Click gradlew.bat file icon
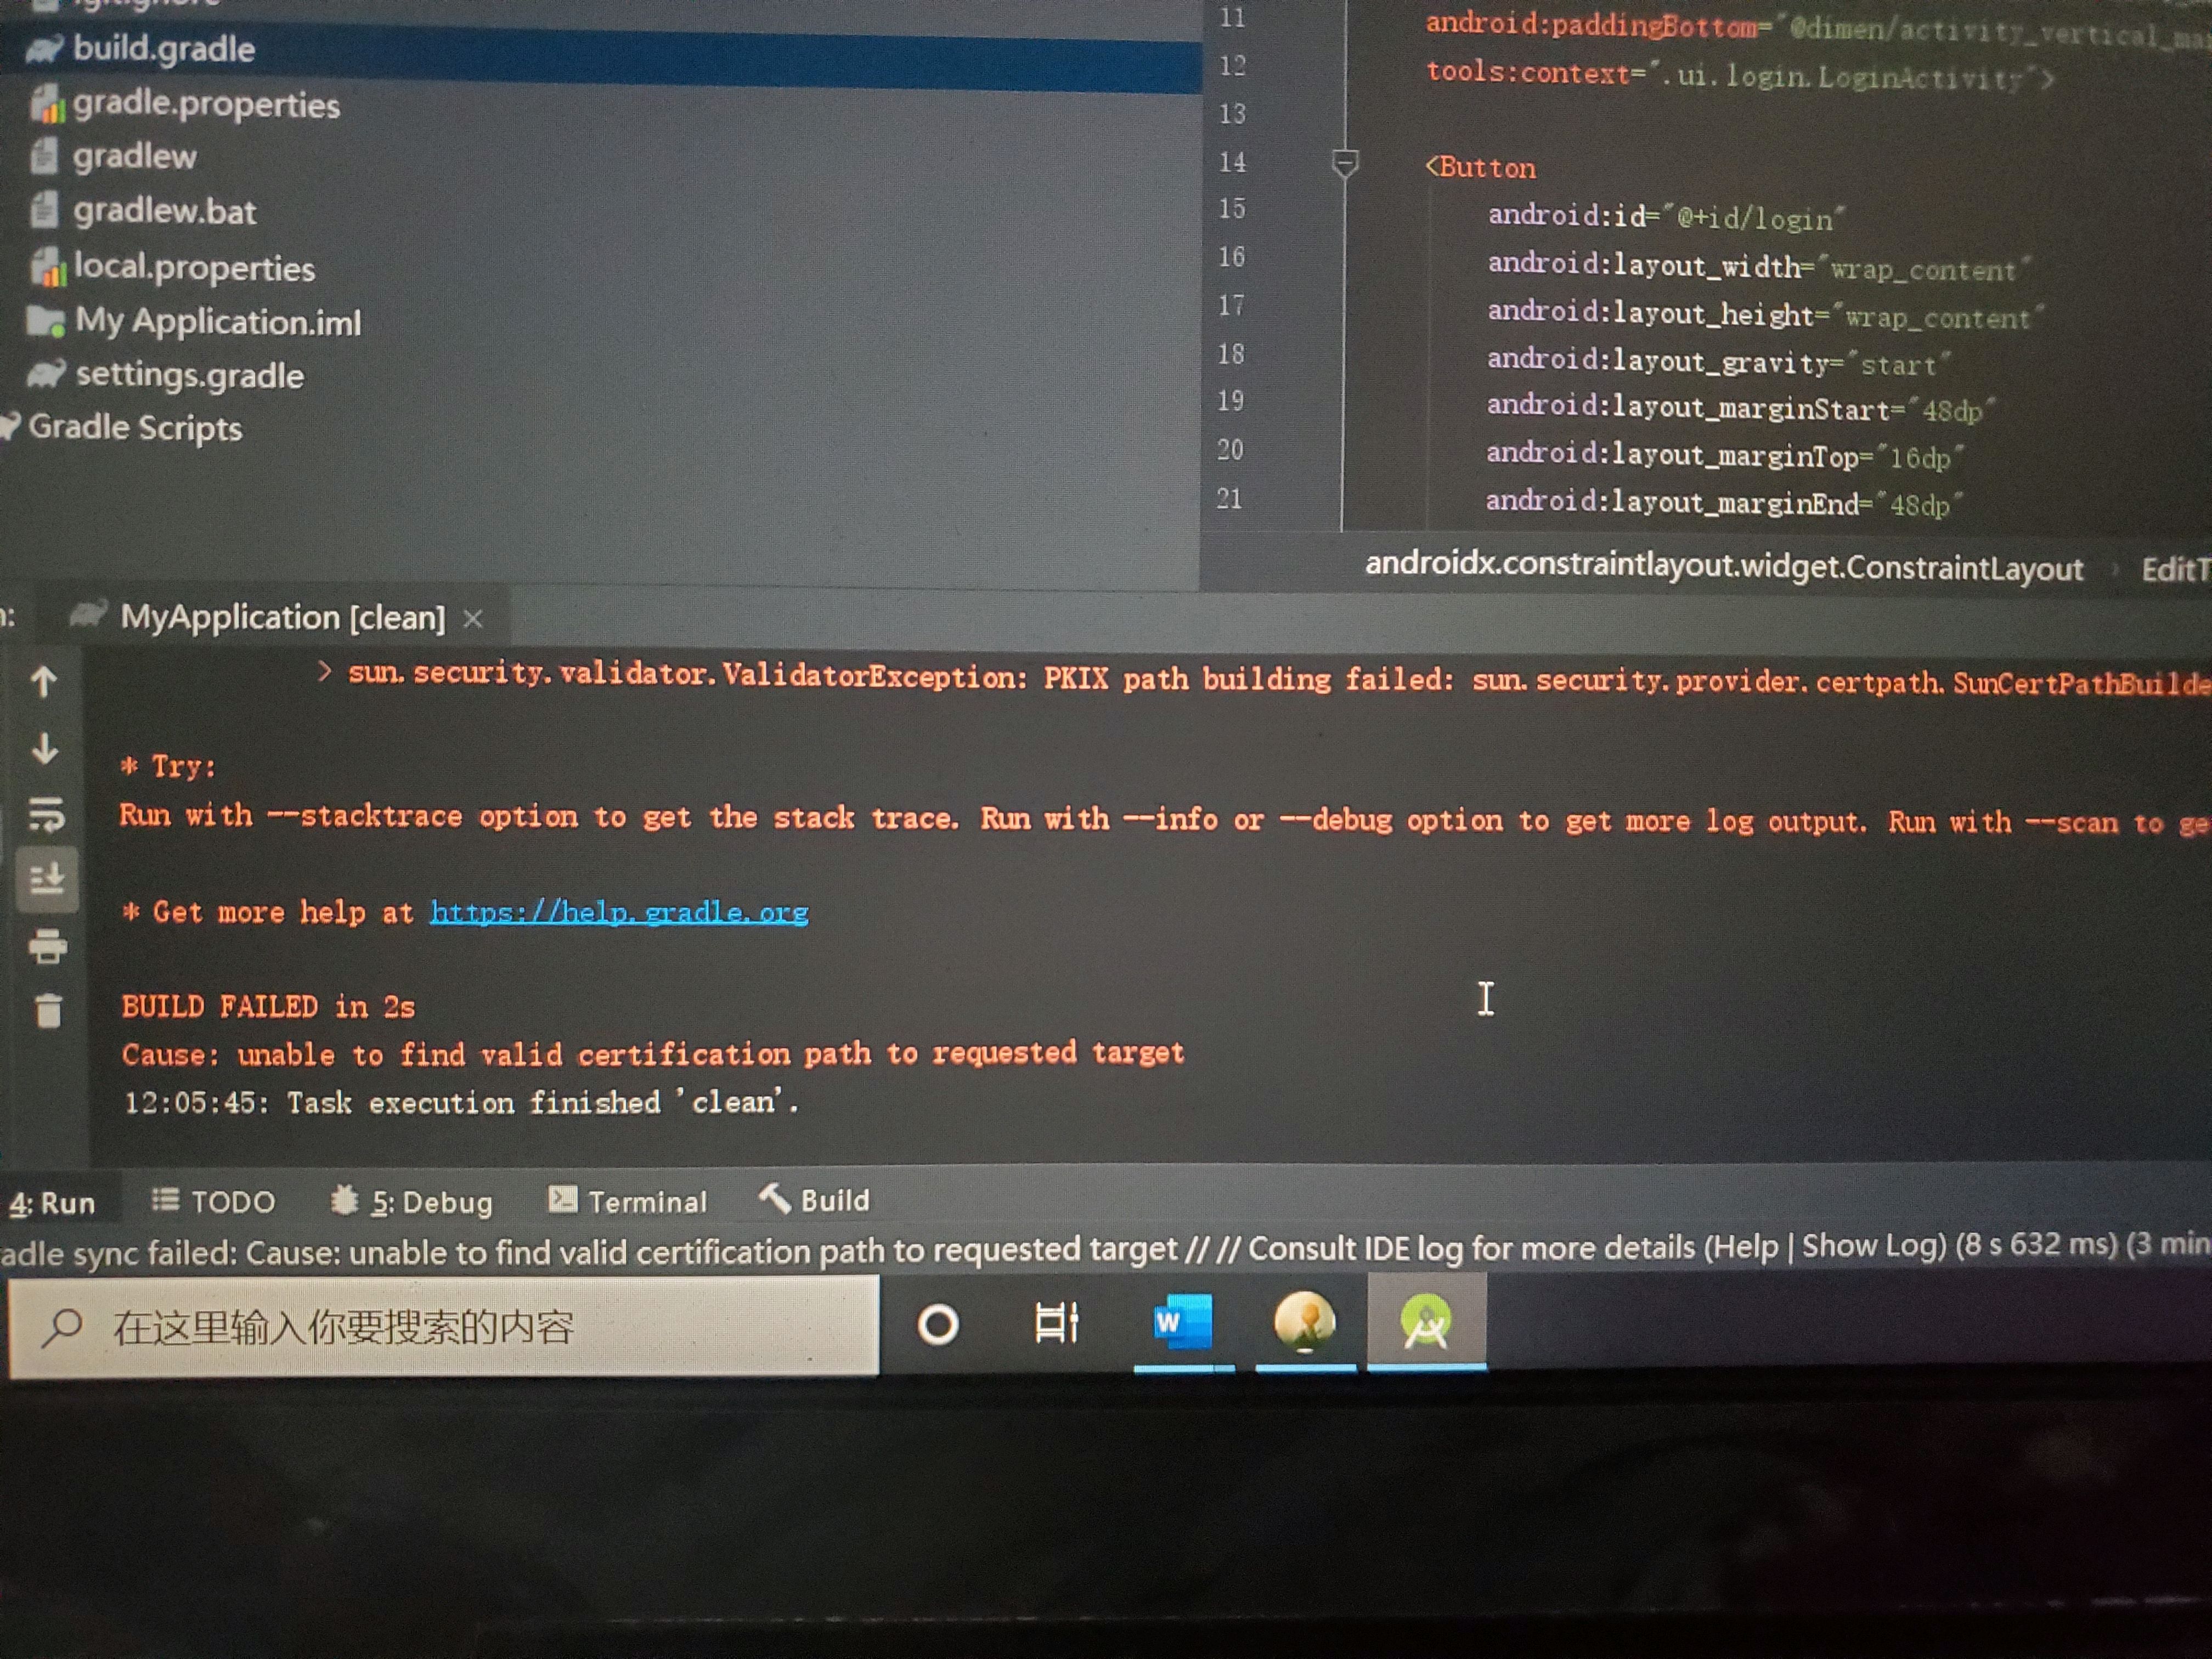The width and height of the screenshot is (2212, 1659). 45,210
